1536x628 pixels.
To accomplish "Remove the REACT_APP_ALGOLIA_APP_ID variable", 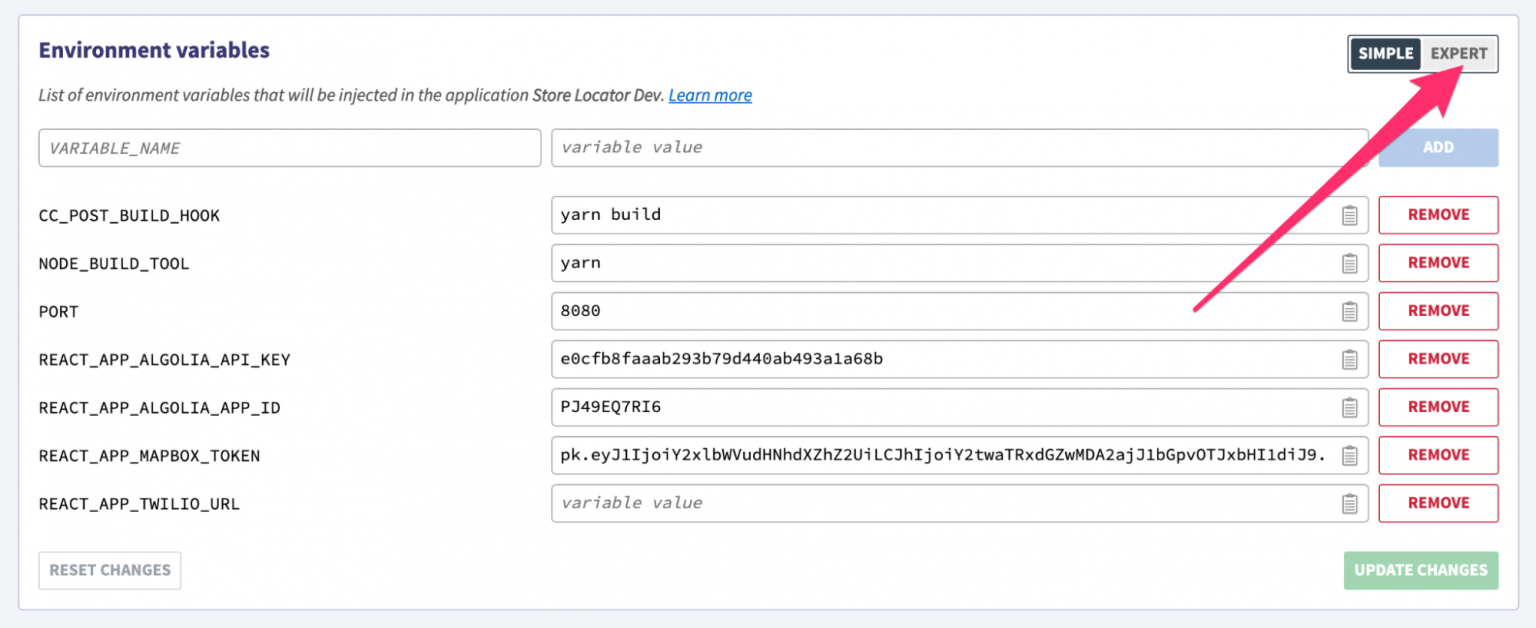I will 1438,407.
